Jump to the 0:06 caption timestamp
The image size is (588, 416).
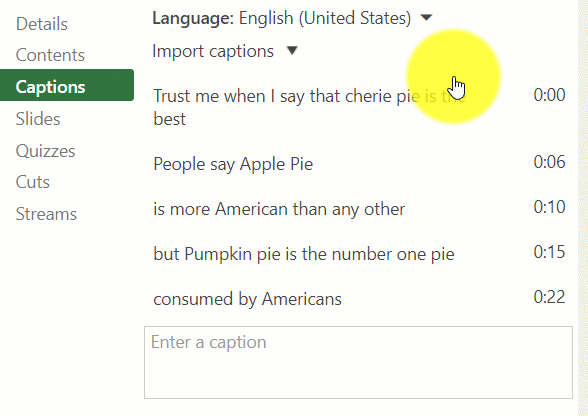pyautogui.click(x=549, y=162)
